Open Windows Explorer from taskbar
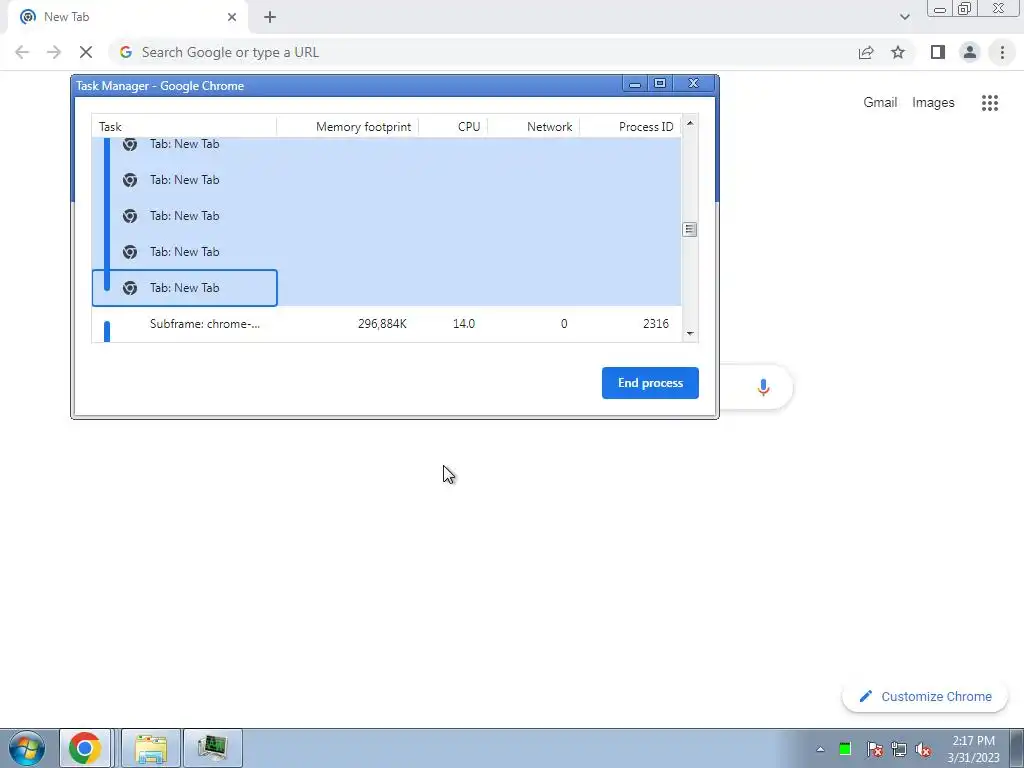The width and height of the screenshot is (1024, 768). 151,748
